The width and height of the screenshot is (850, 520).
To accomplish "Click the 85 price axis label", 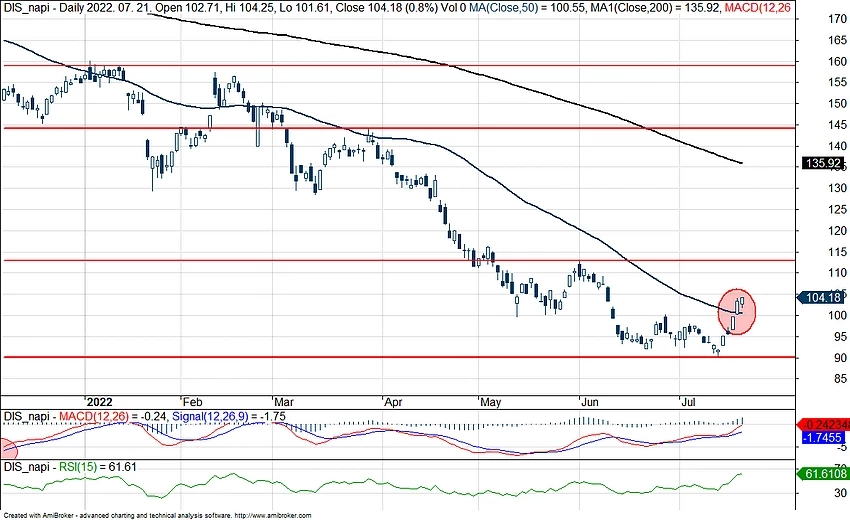I will click(x=840, y=378).
